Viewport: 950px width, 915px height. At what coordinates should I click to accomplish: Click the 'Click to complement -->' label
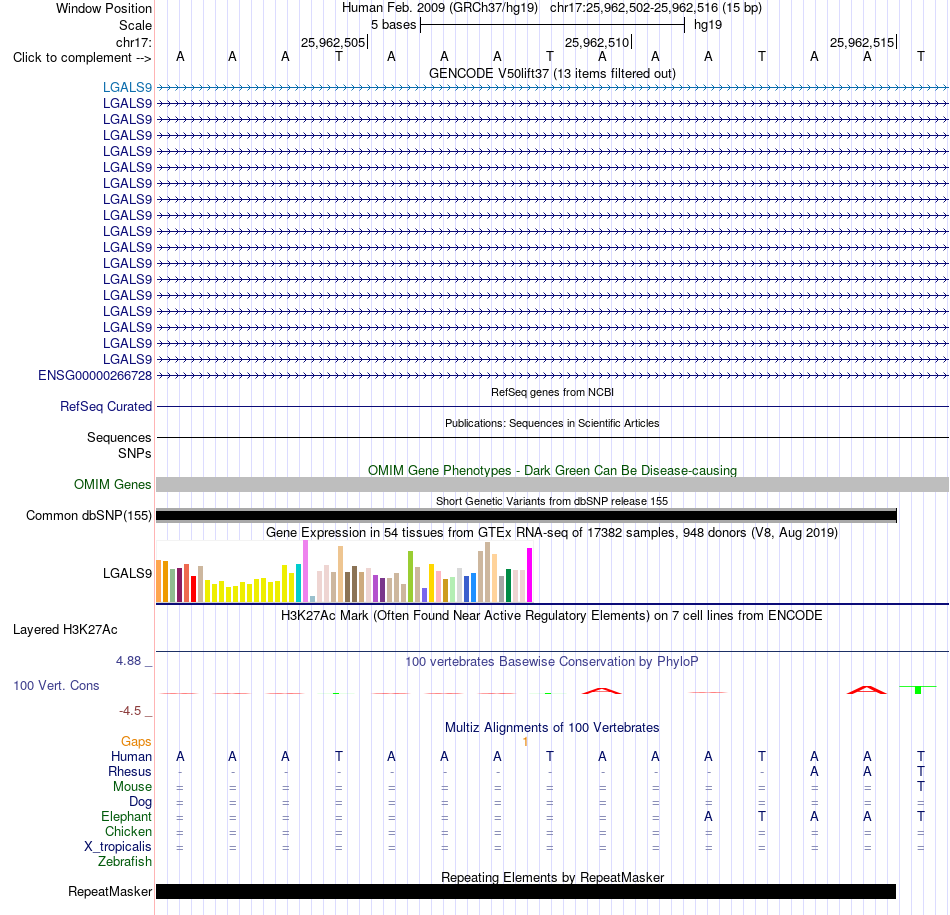(x=82, y=58)
